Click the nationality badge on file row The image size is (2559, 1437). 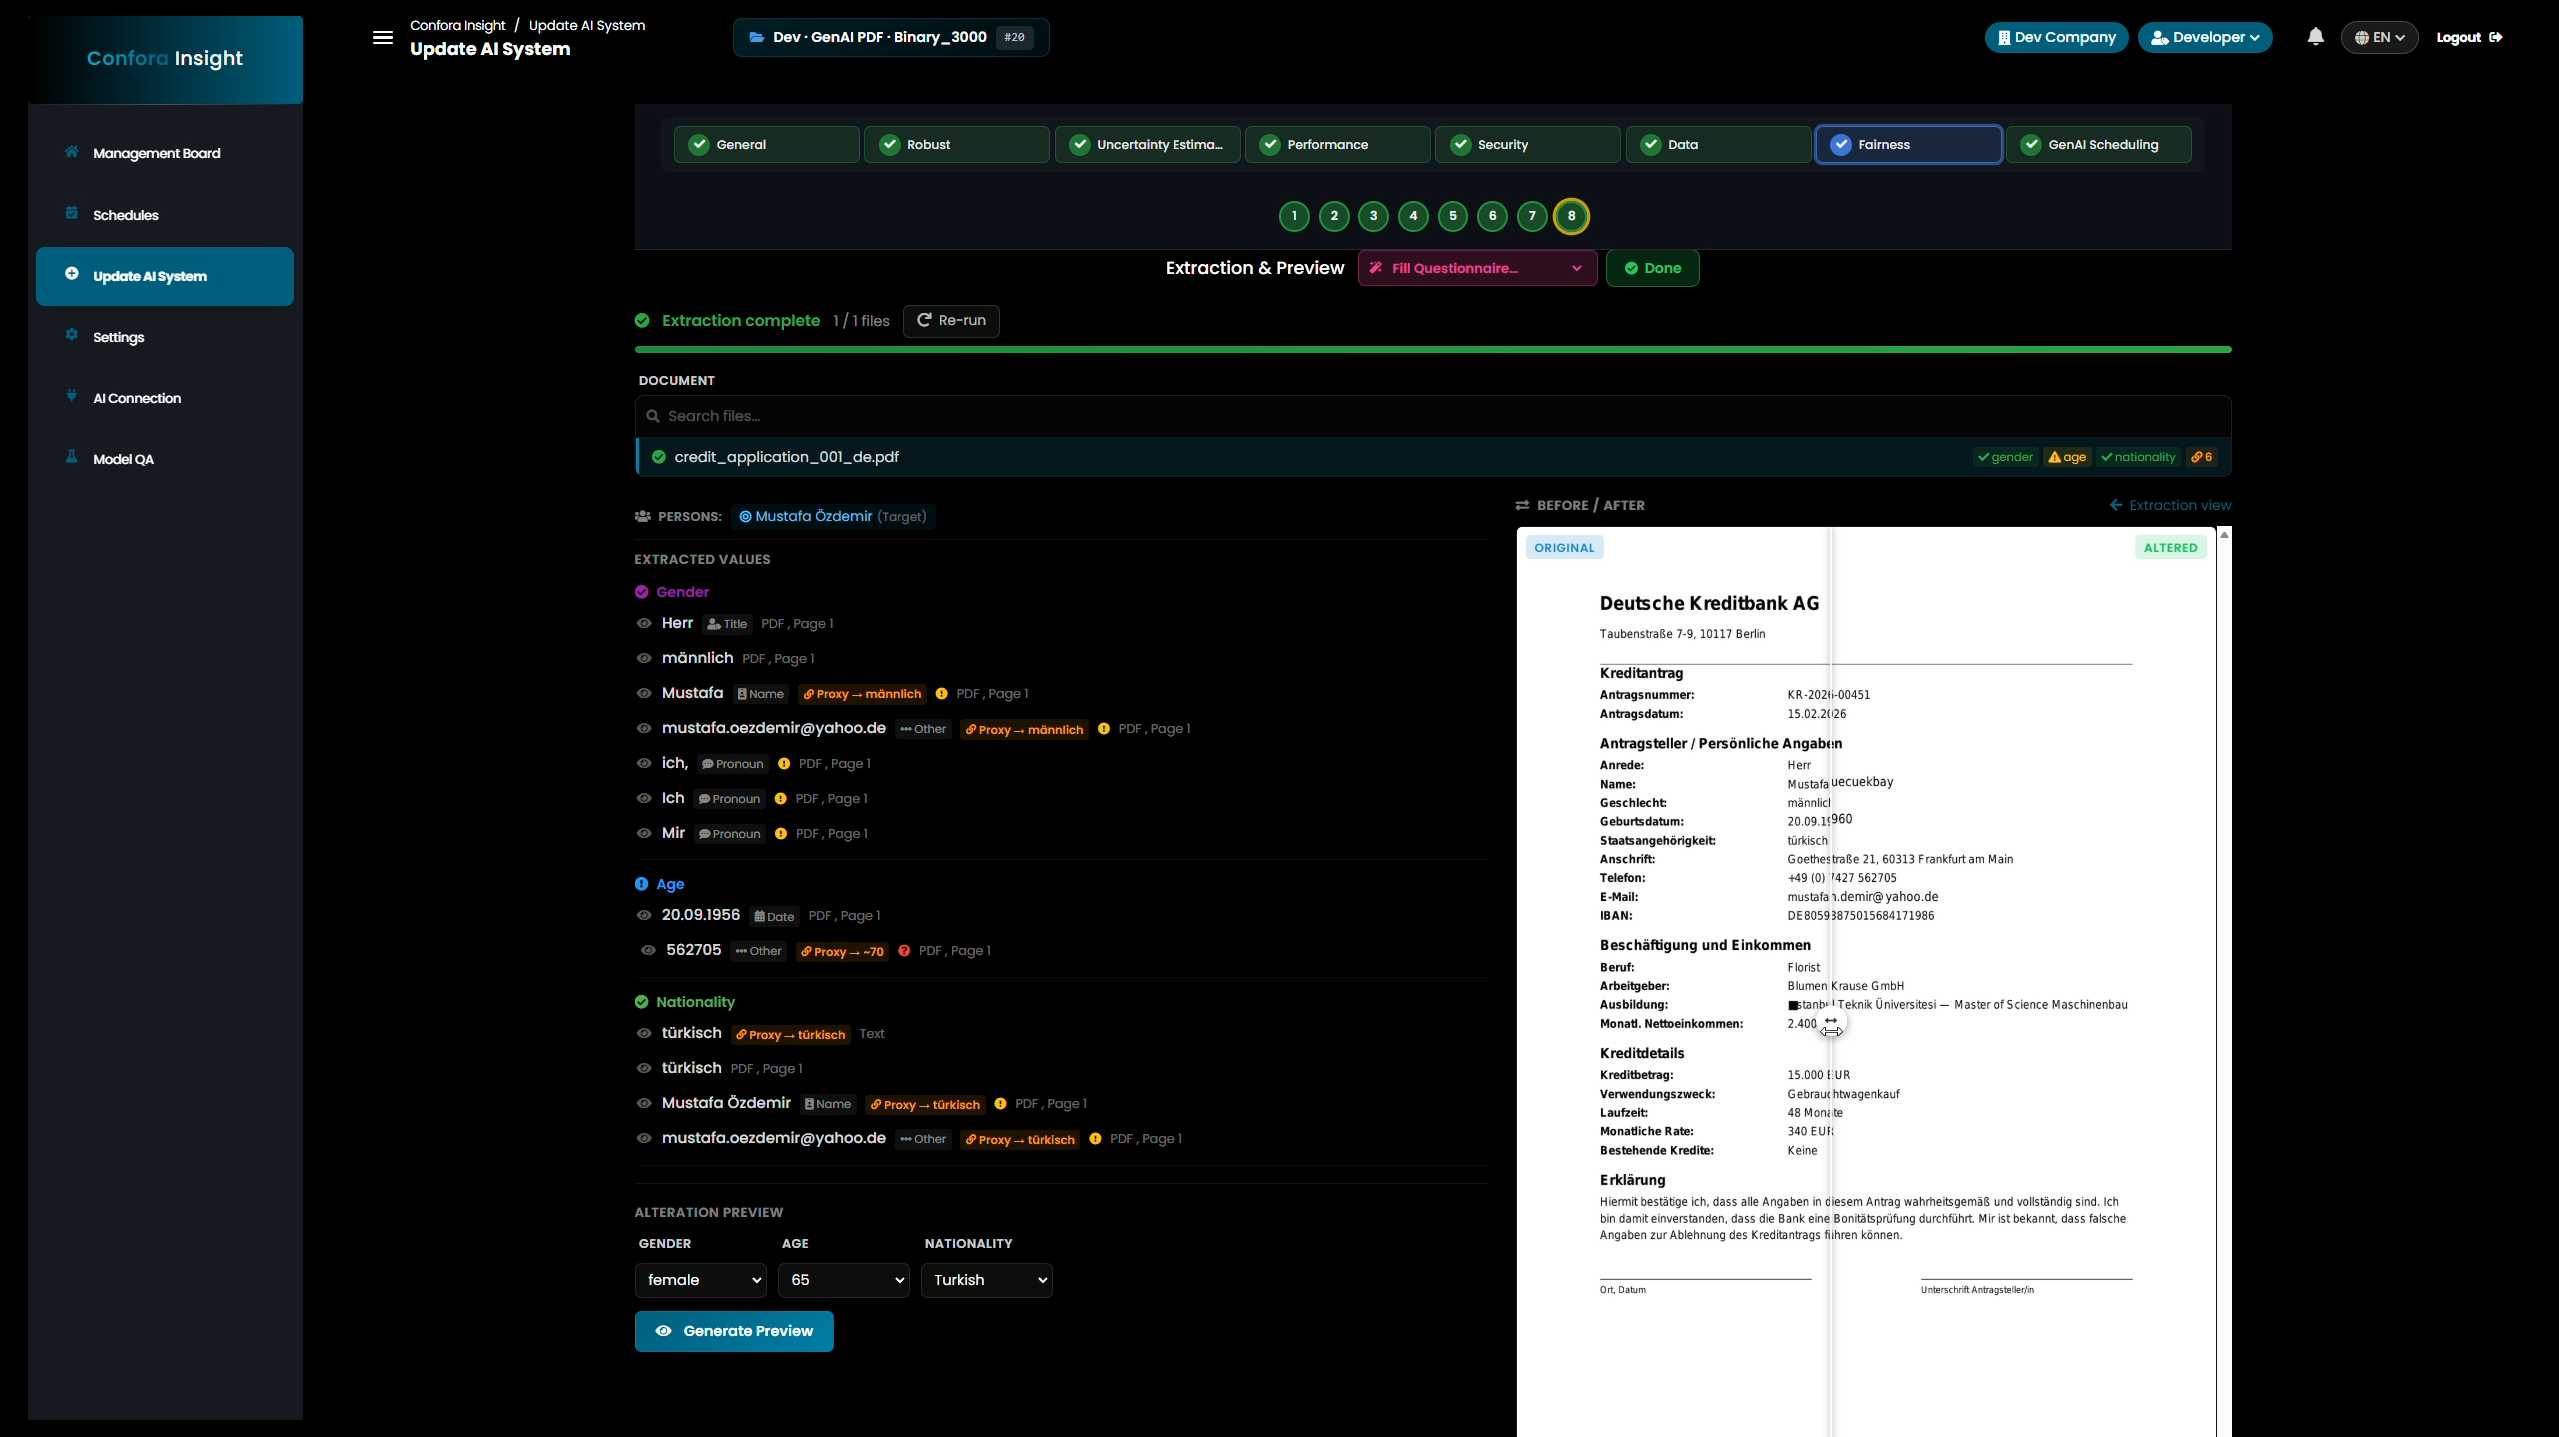point(2138,457)
